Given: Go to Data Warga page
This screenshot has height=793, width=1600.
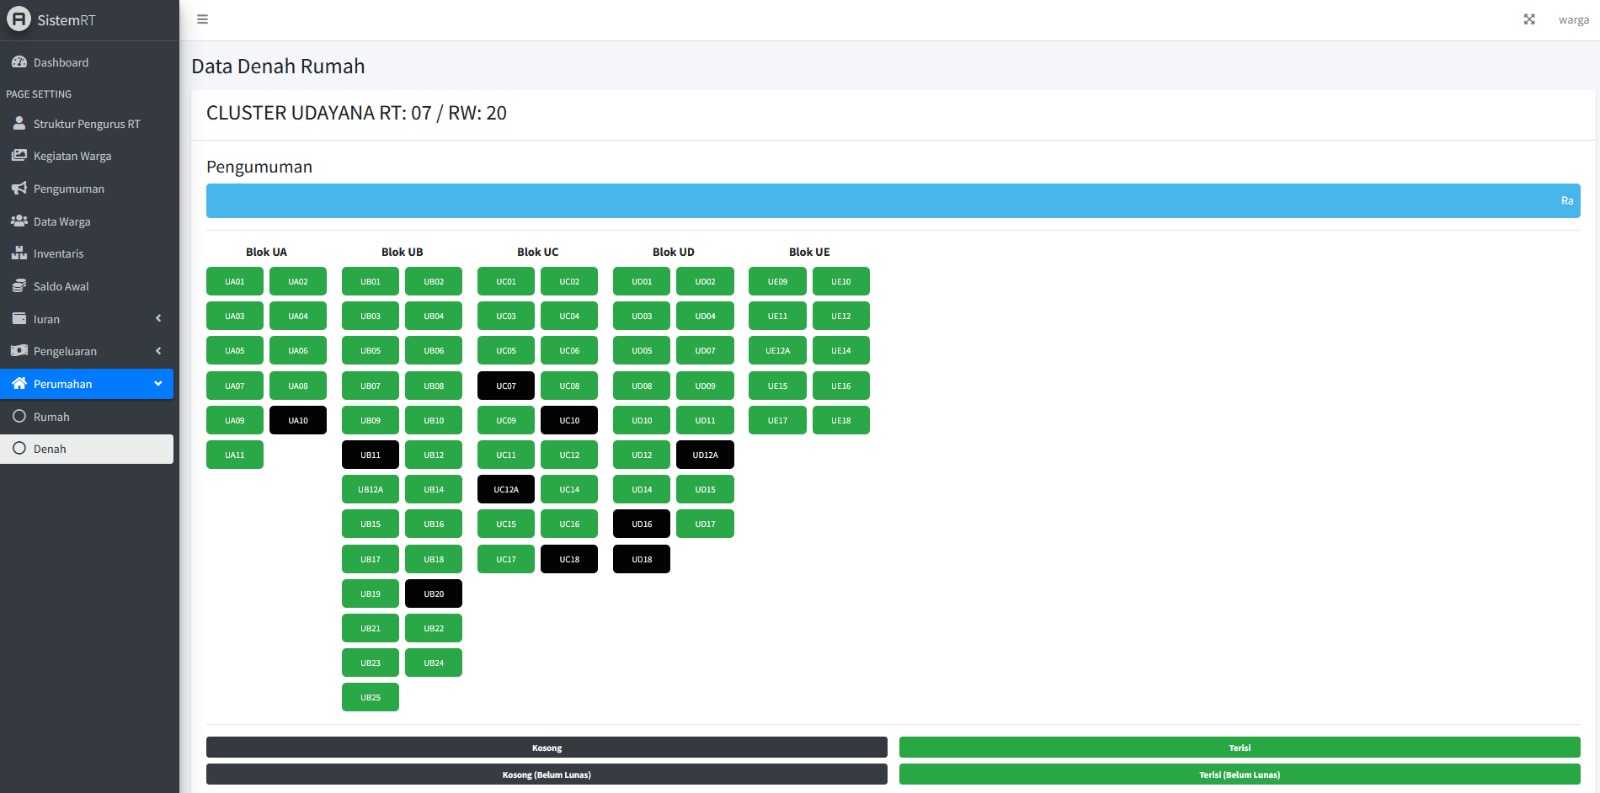Looking at the screenshot, I should click(x=87, y=221).
